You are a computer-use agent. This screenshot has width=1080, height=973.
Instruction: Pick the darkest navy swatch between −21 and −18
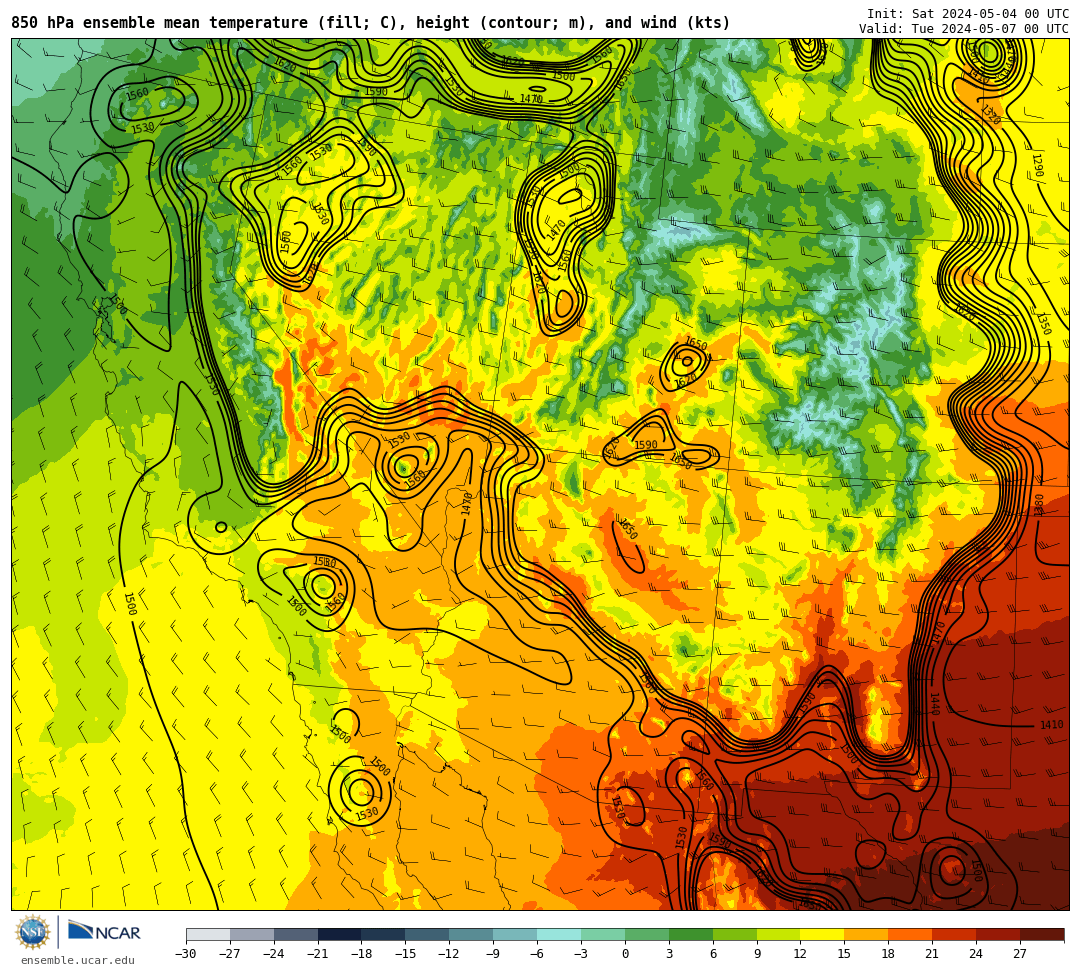[340, 934]
